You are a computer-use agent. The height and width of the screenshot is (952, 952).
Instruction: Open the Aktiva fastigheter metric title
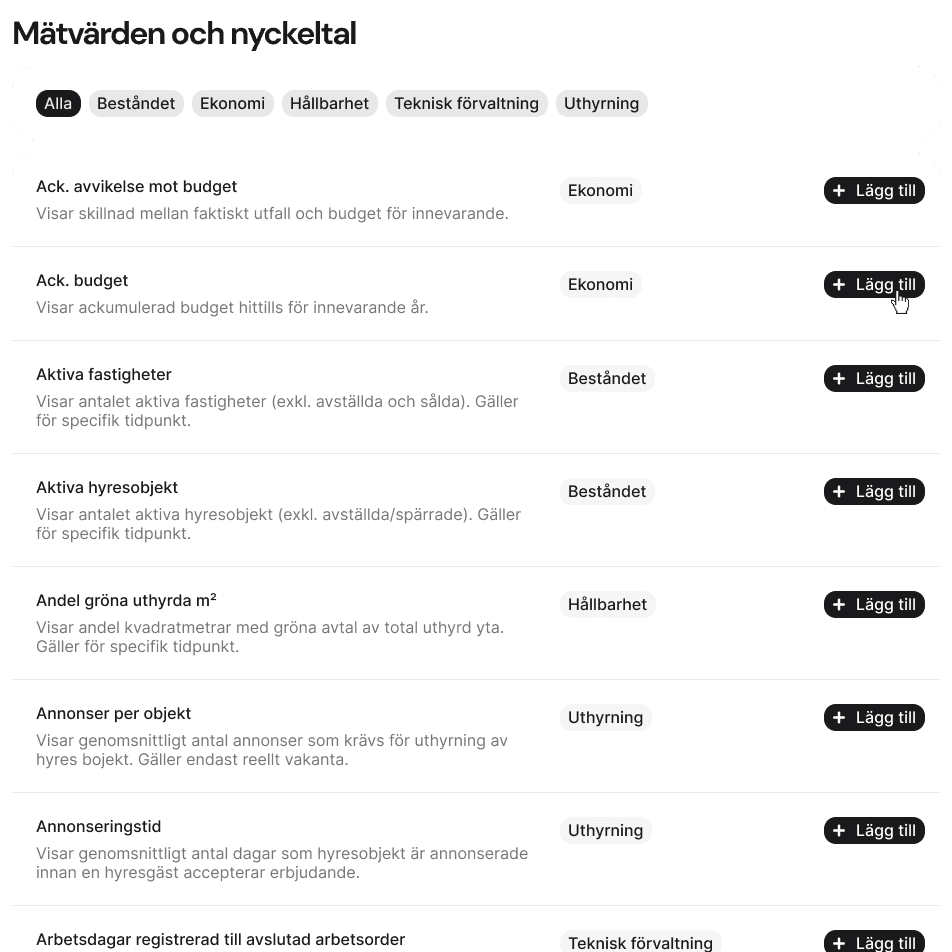click(x=104, y=375)
